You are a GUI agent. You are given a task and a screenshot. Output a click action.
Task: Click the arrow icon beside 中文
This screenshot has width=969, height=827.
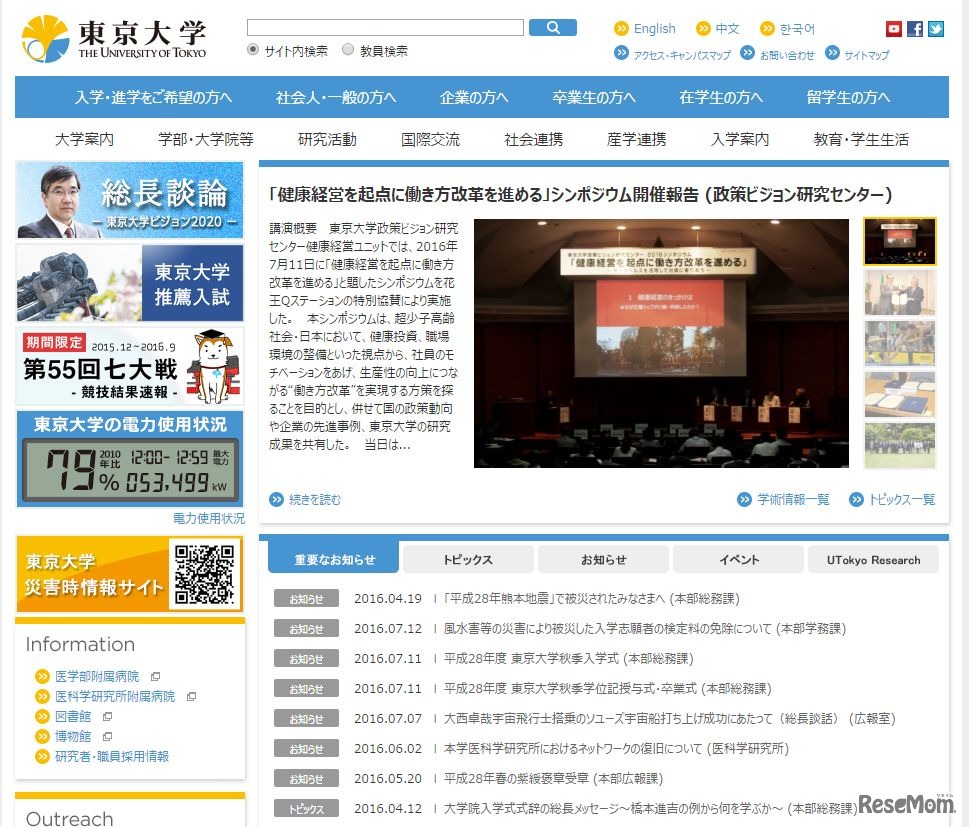[703, 28]
